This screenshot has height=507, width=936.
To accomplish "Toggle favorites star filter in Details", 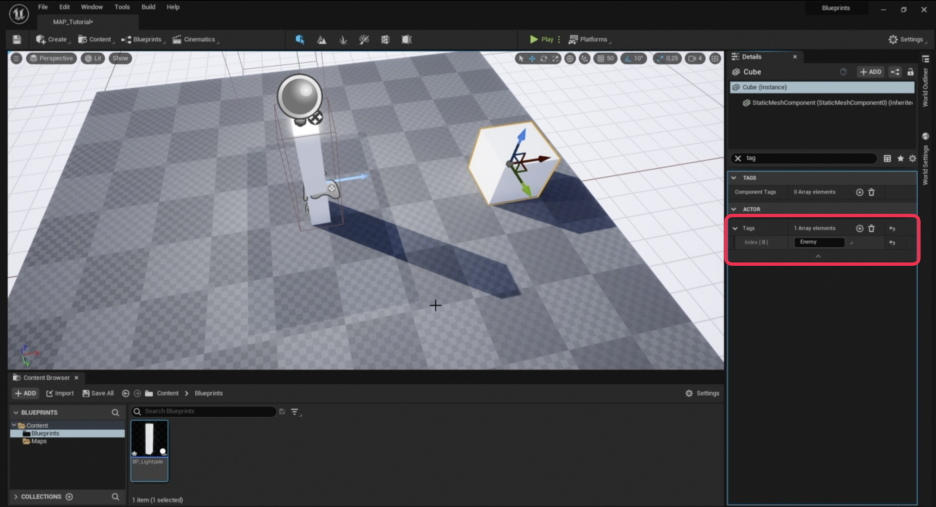I will coord(901,158).
